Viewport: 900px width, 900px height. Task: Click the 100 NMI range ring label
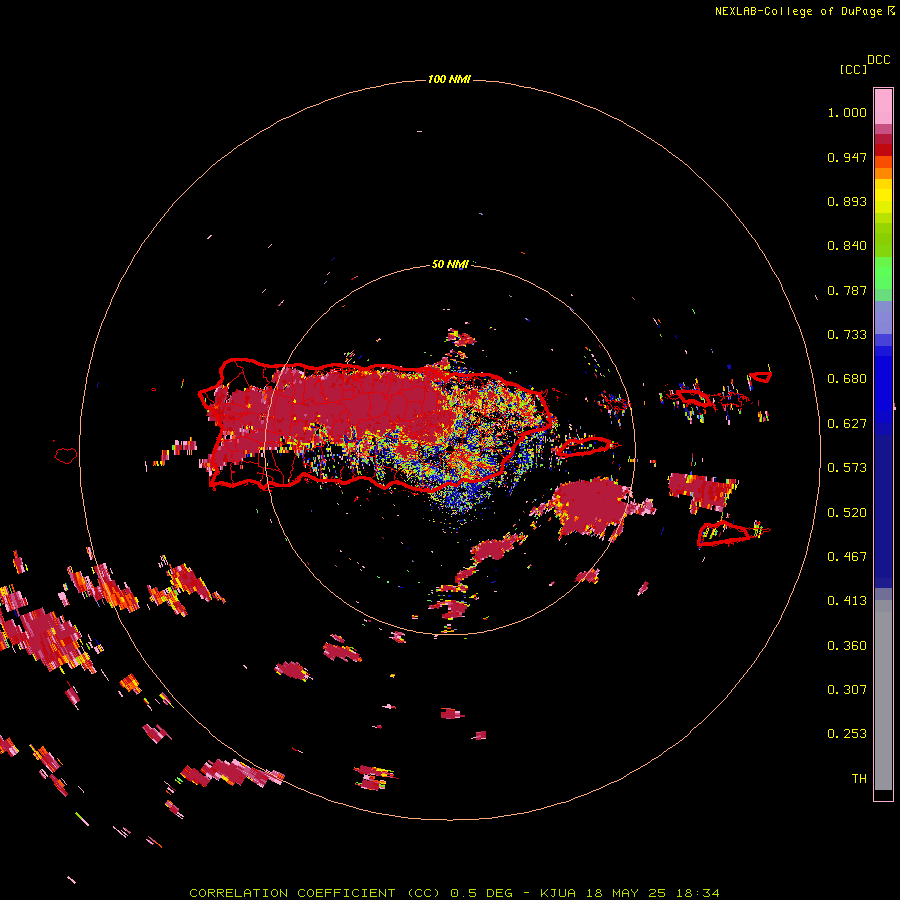(449, 79)
